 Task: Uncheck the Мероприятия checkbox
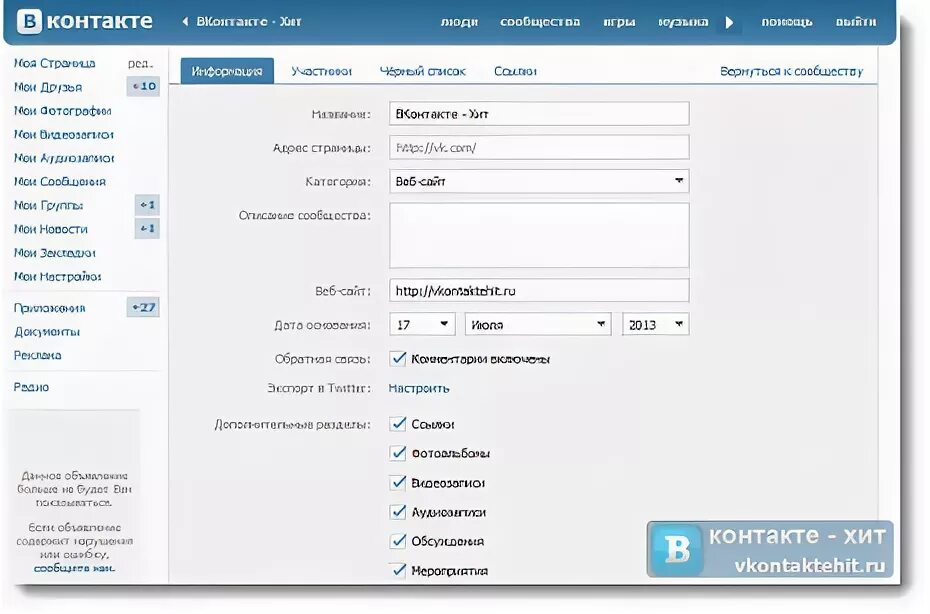[397, 570]
